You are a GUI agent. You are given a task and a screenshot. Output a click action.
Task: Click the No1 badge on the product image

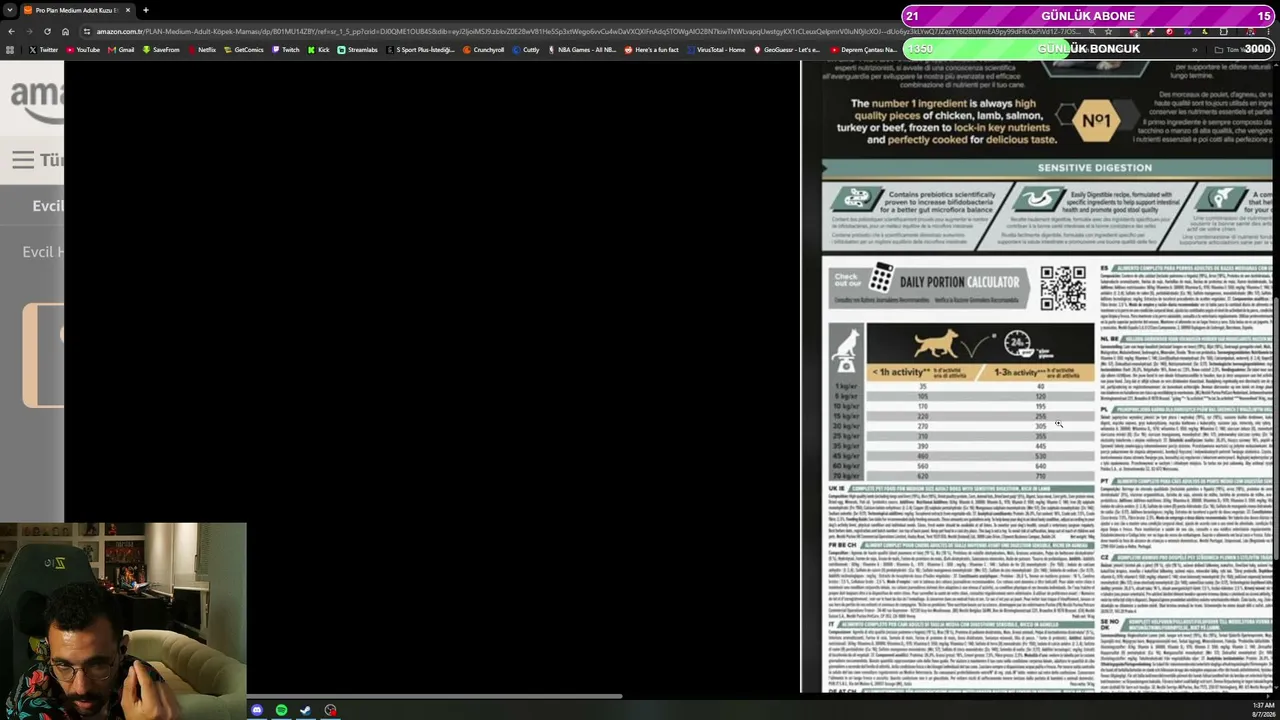(1096, 121)
